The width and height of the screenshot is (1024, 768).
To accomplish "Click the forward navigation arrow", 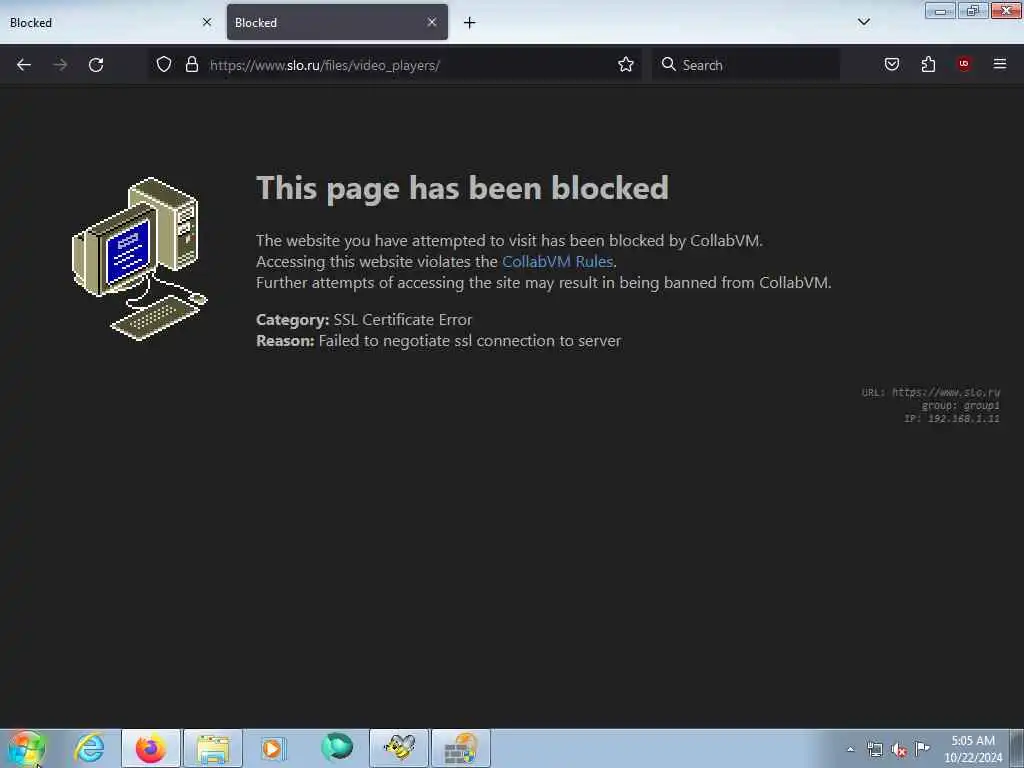I will [x=60, y=65].
